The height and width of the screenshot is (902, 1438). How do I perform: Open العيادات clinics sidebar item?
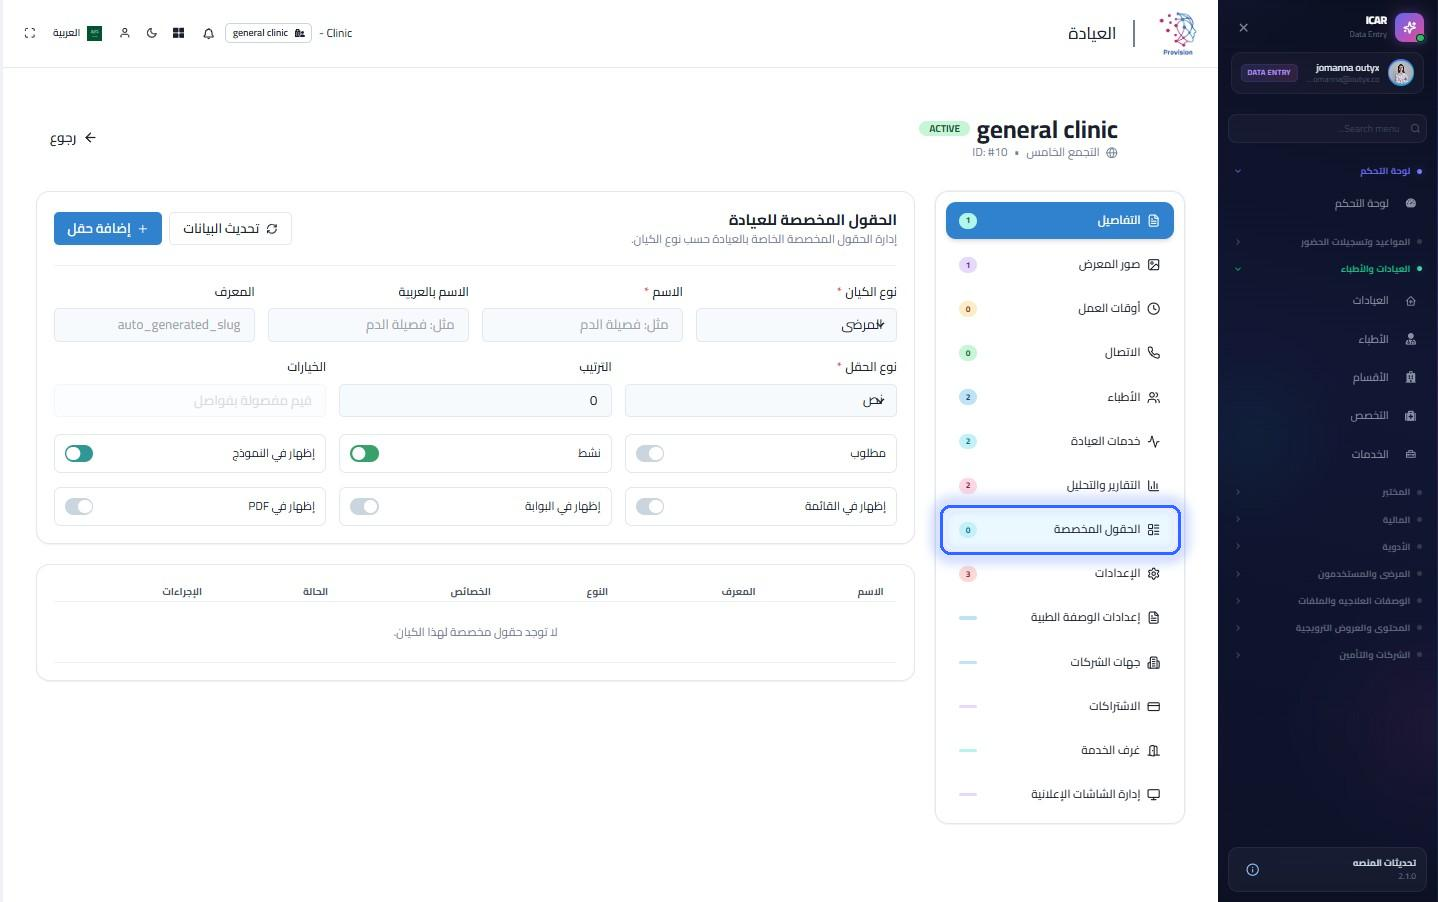click(1384, 301)
